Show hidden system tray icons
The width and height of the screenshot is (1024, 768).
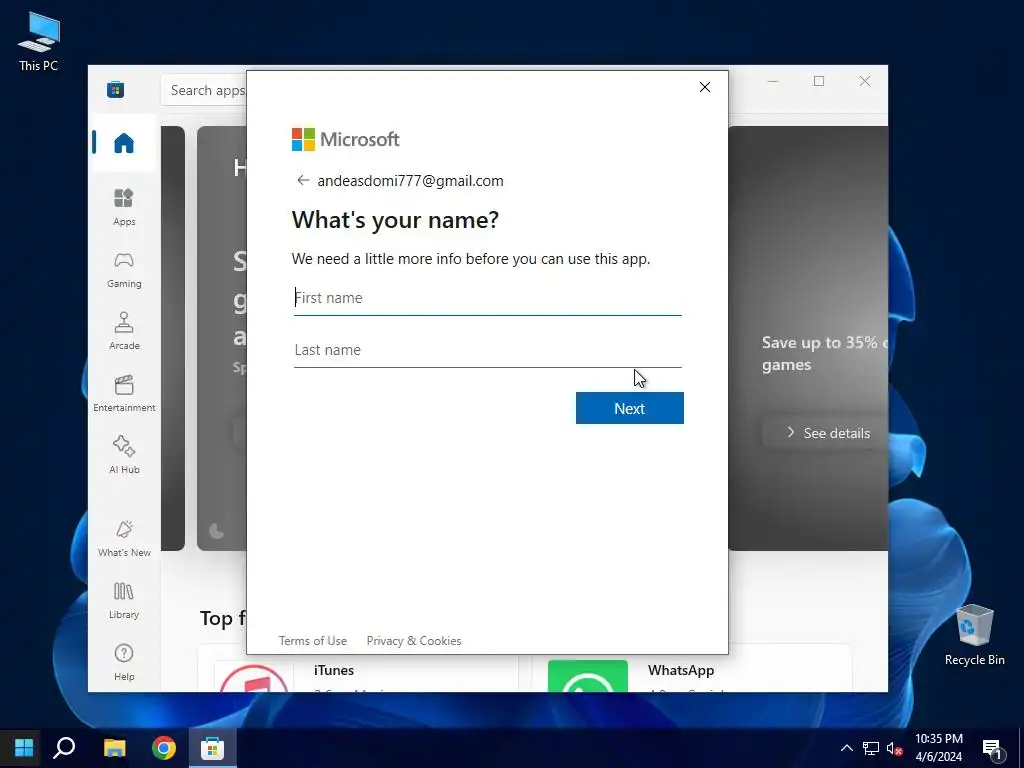click(846, 748)
